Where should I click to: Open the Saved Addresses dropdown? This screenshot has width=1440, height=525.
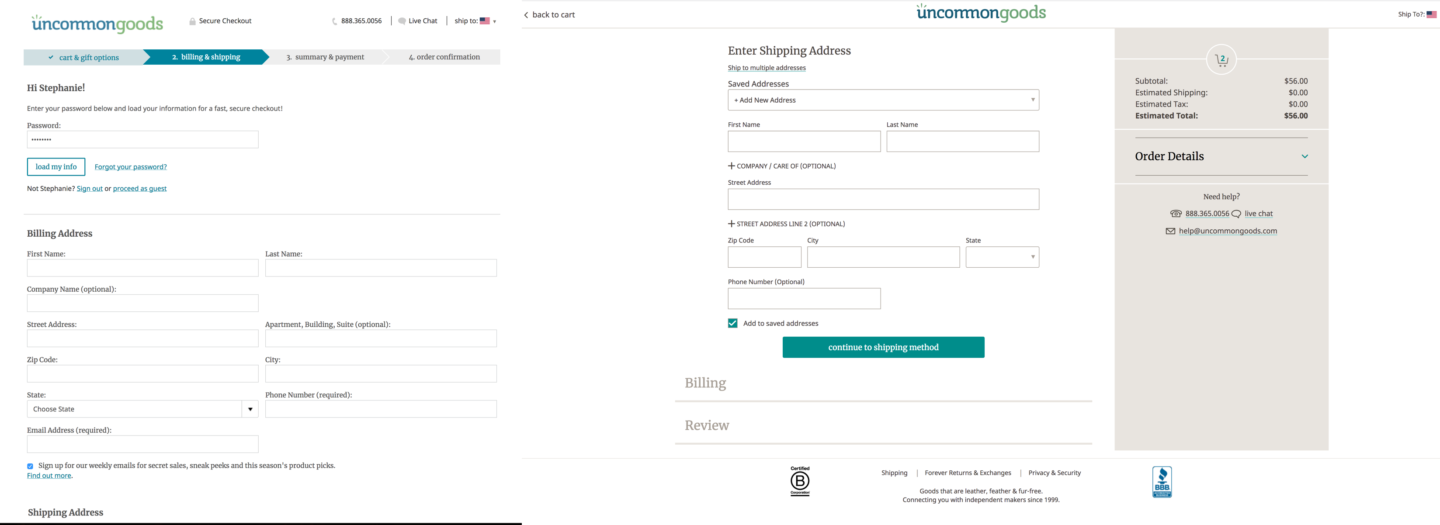(883, 100)
